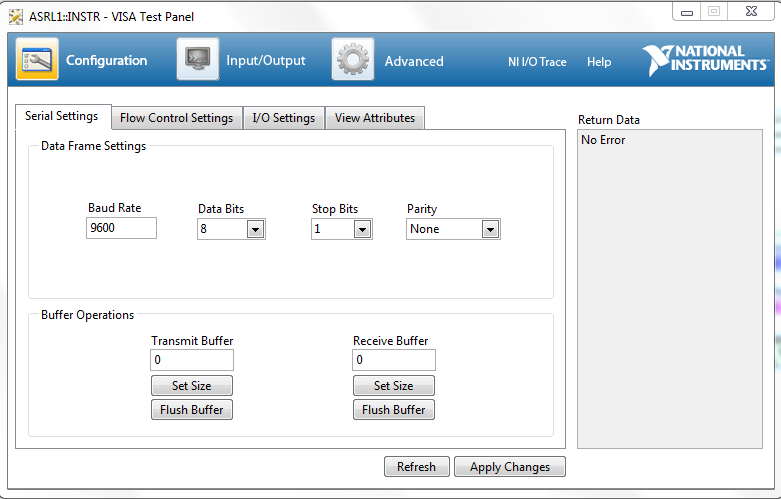Open the Input/Output monitor icon
This screenshot has width=781, height=499.
pyautogui.click(x=198, y=59)
